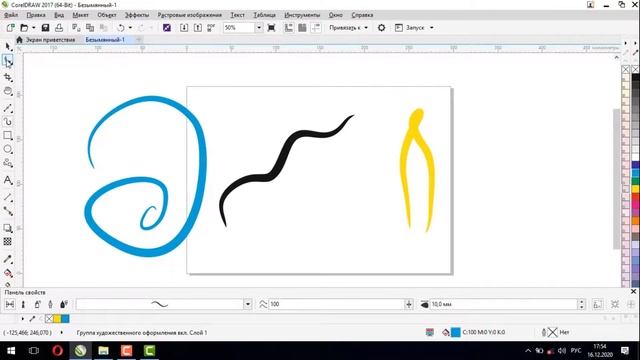Select the Pick tool
640x360 pixels.
[x=8, y=47]
